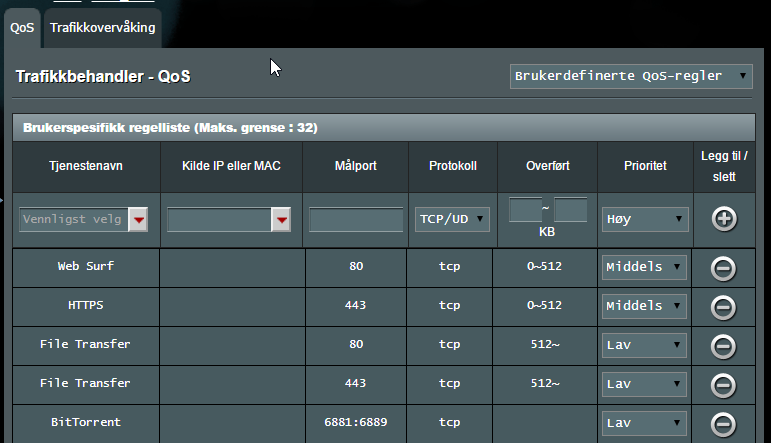Image resolution: width=771 pixels, height=443 pixels.
Task: Click the Tjenestenavn column header
Action: point(86,166)
